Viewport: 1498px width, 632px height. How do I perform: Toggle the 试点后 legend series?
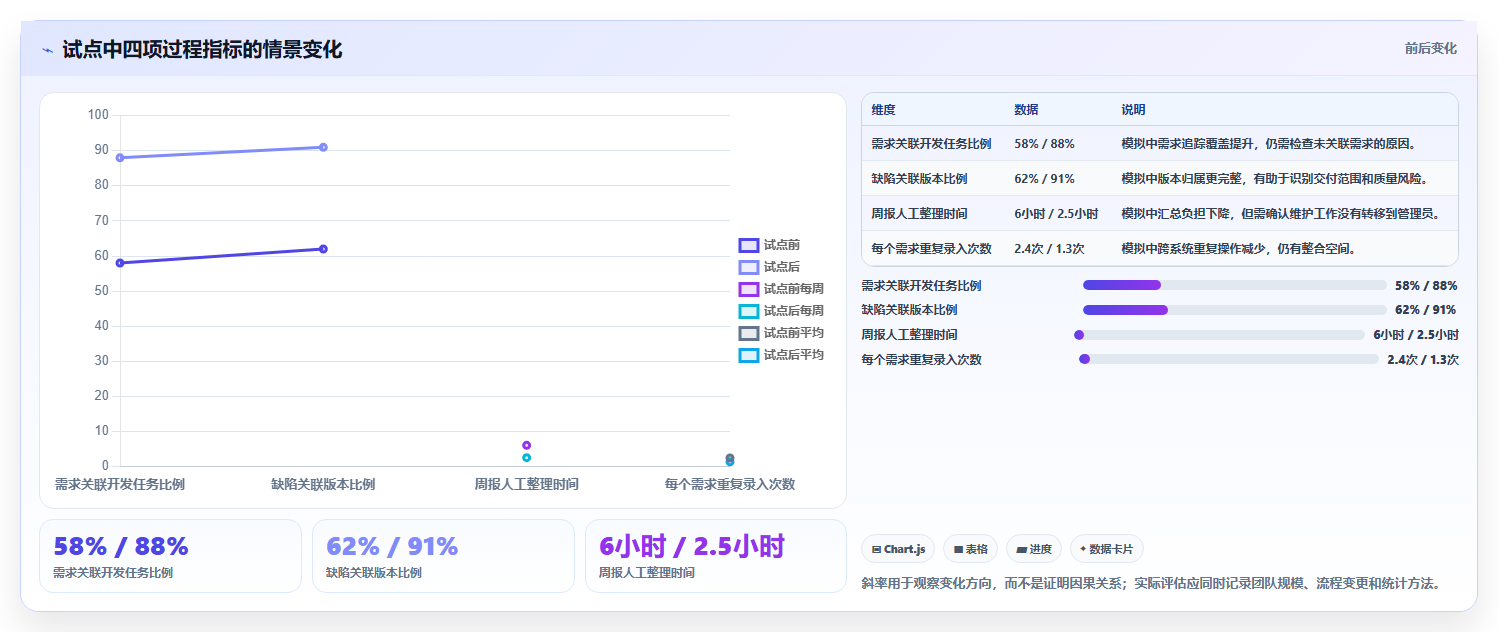769,267
